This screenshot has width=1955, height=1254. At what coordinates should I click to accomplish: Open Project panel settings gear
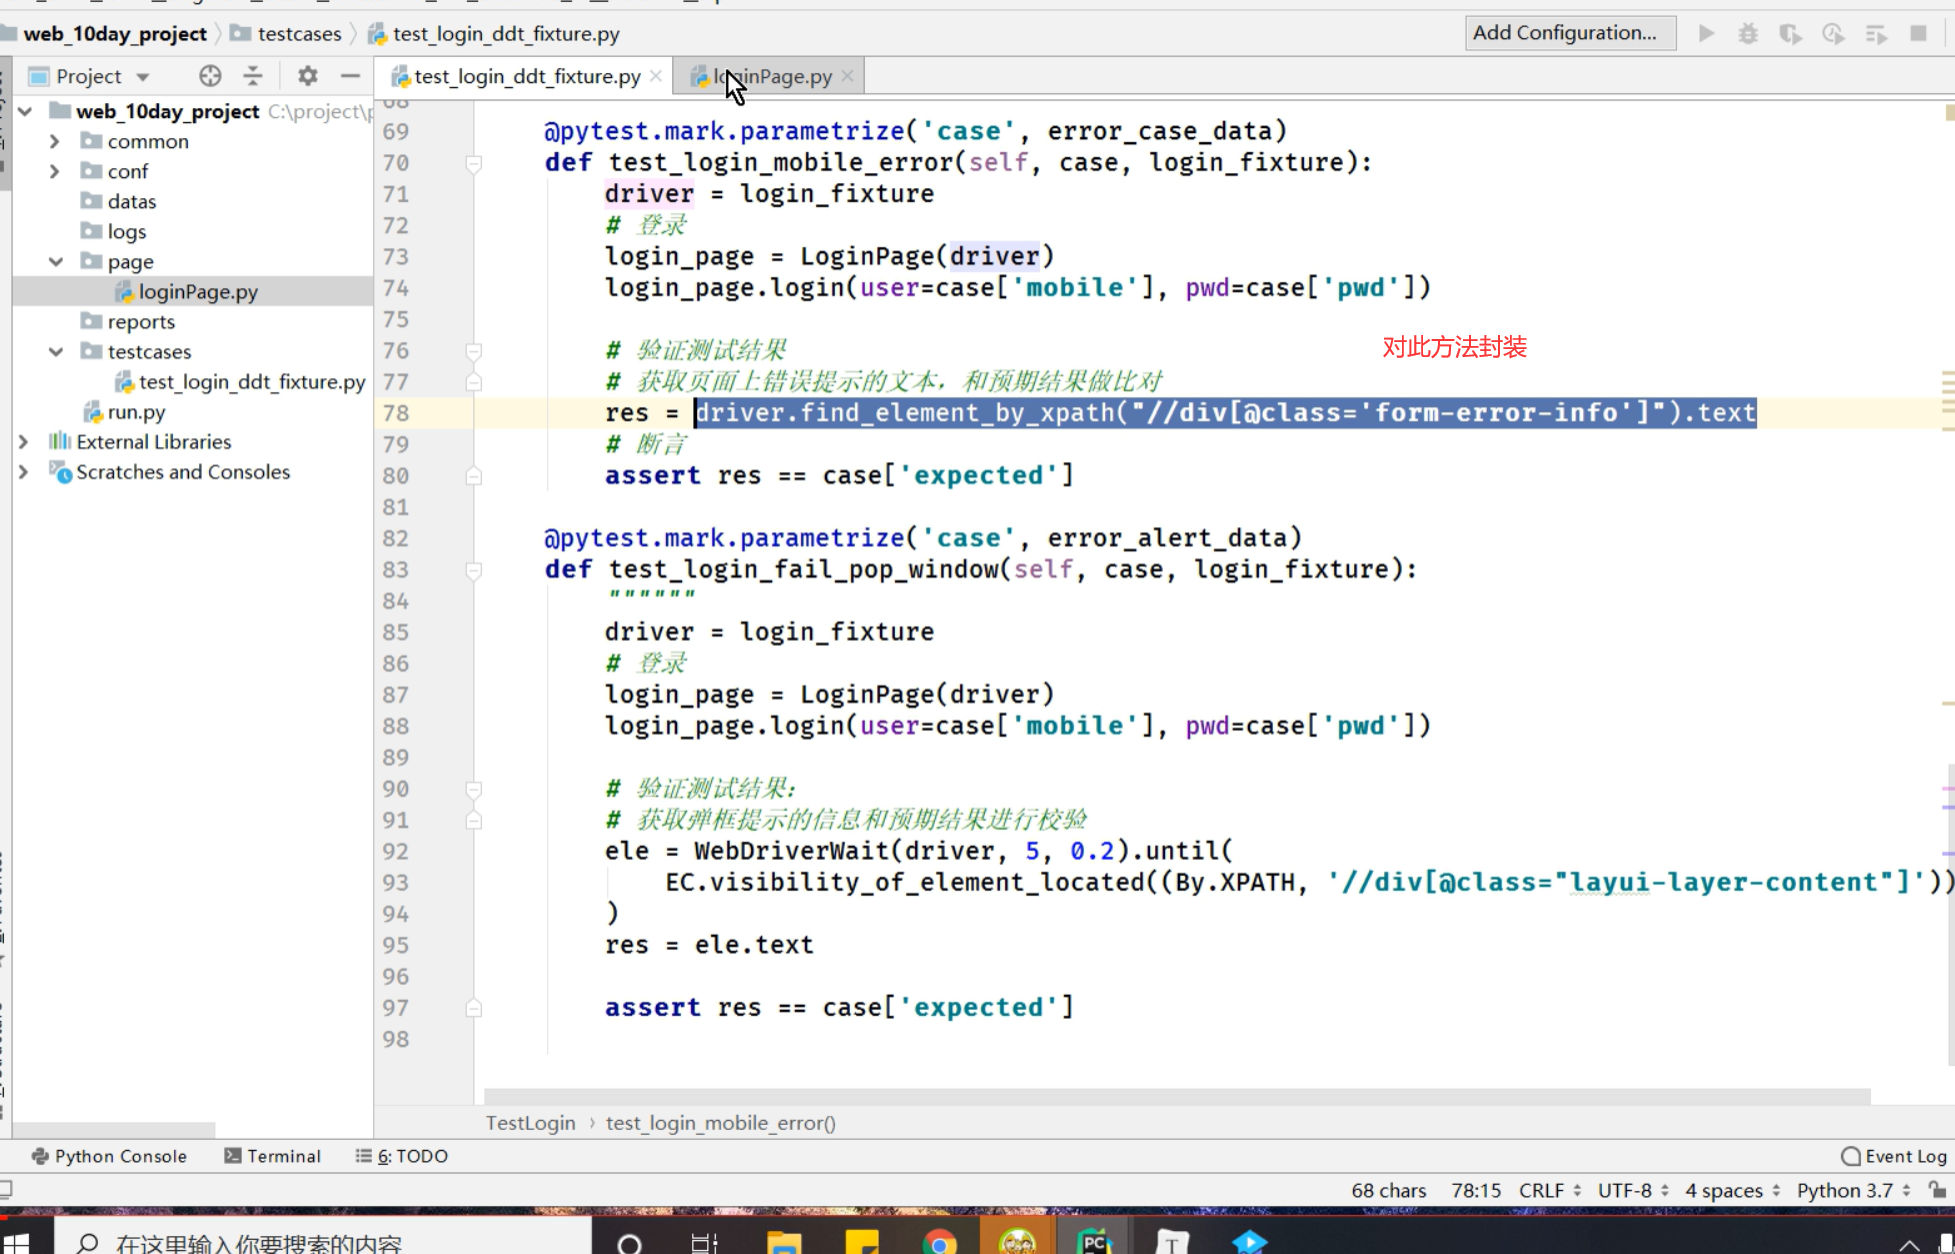pos(307,76)
